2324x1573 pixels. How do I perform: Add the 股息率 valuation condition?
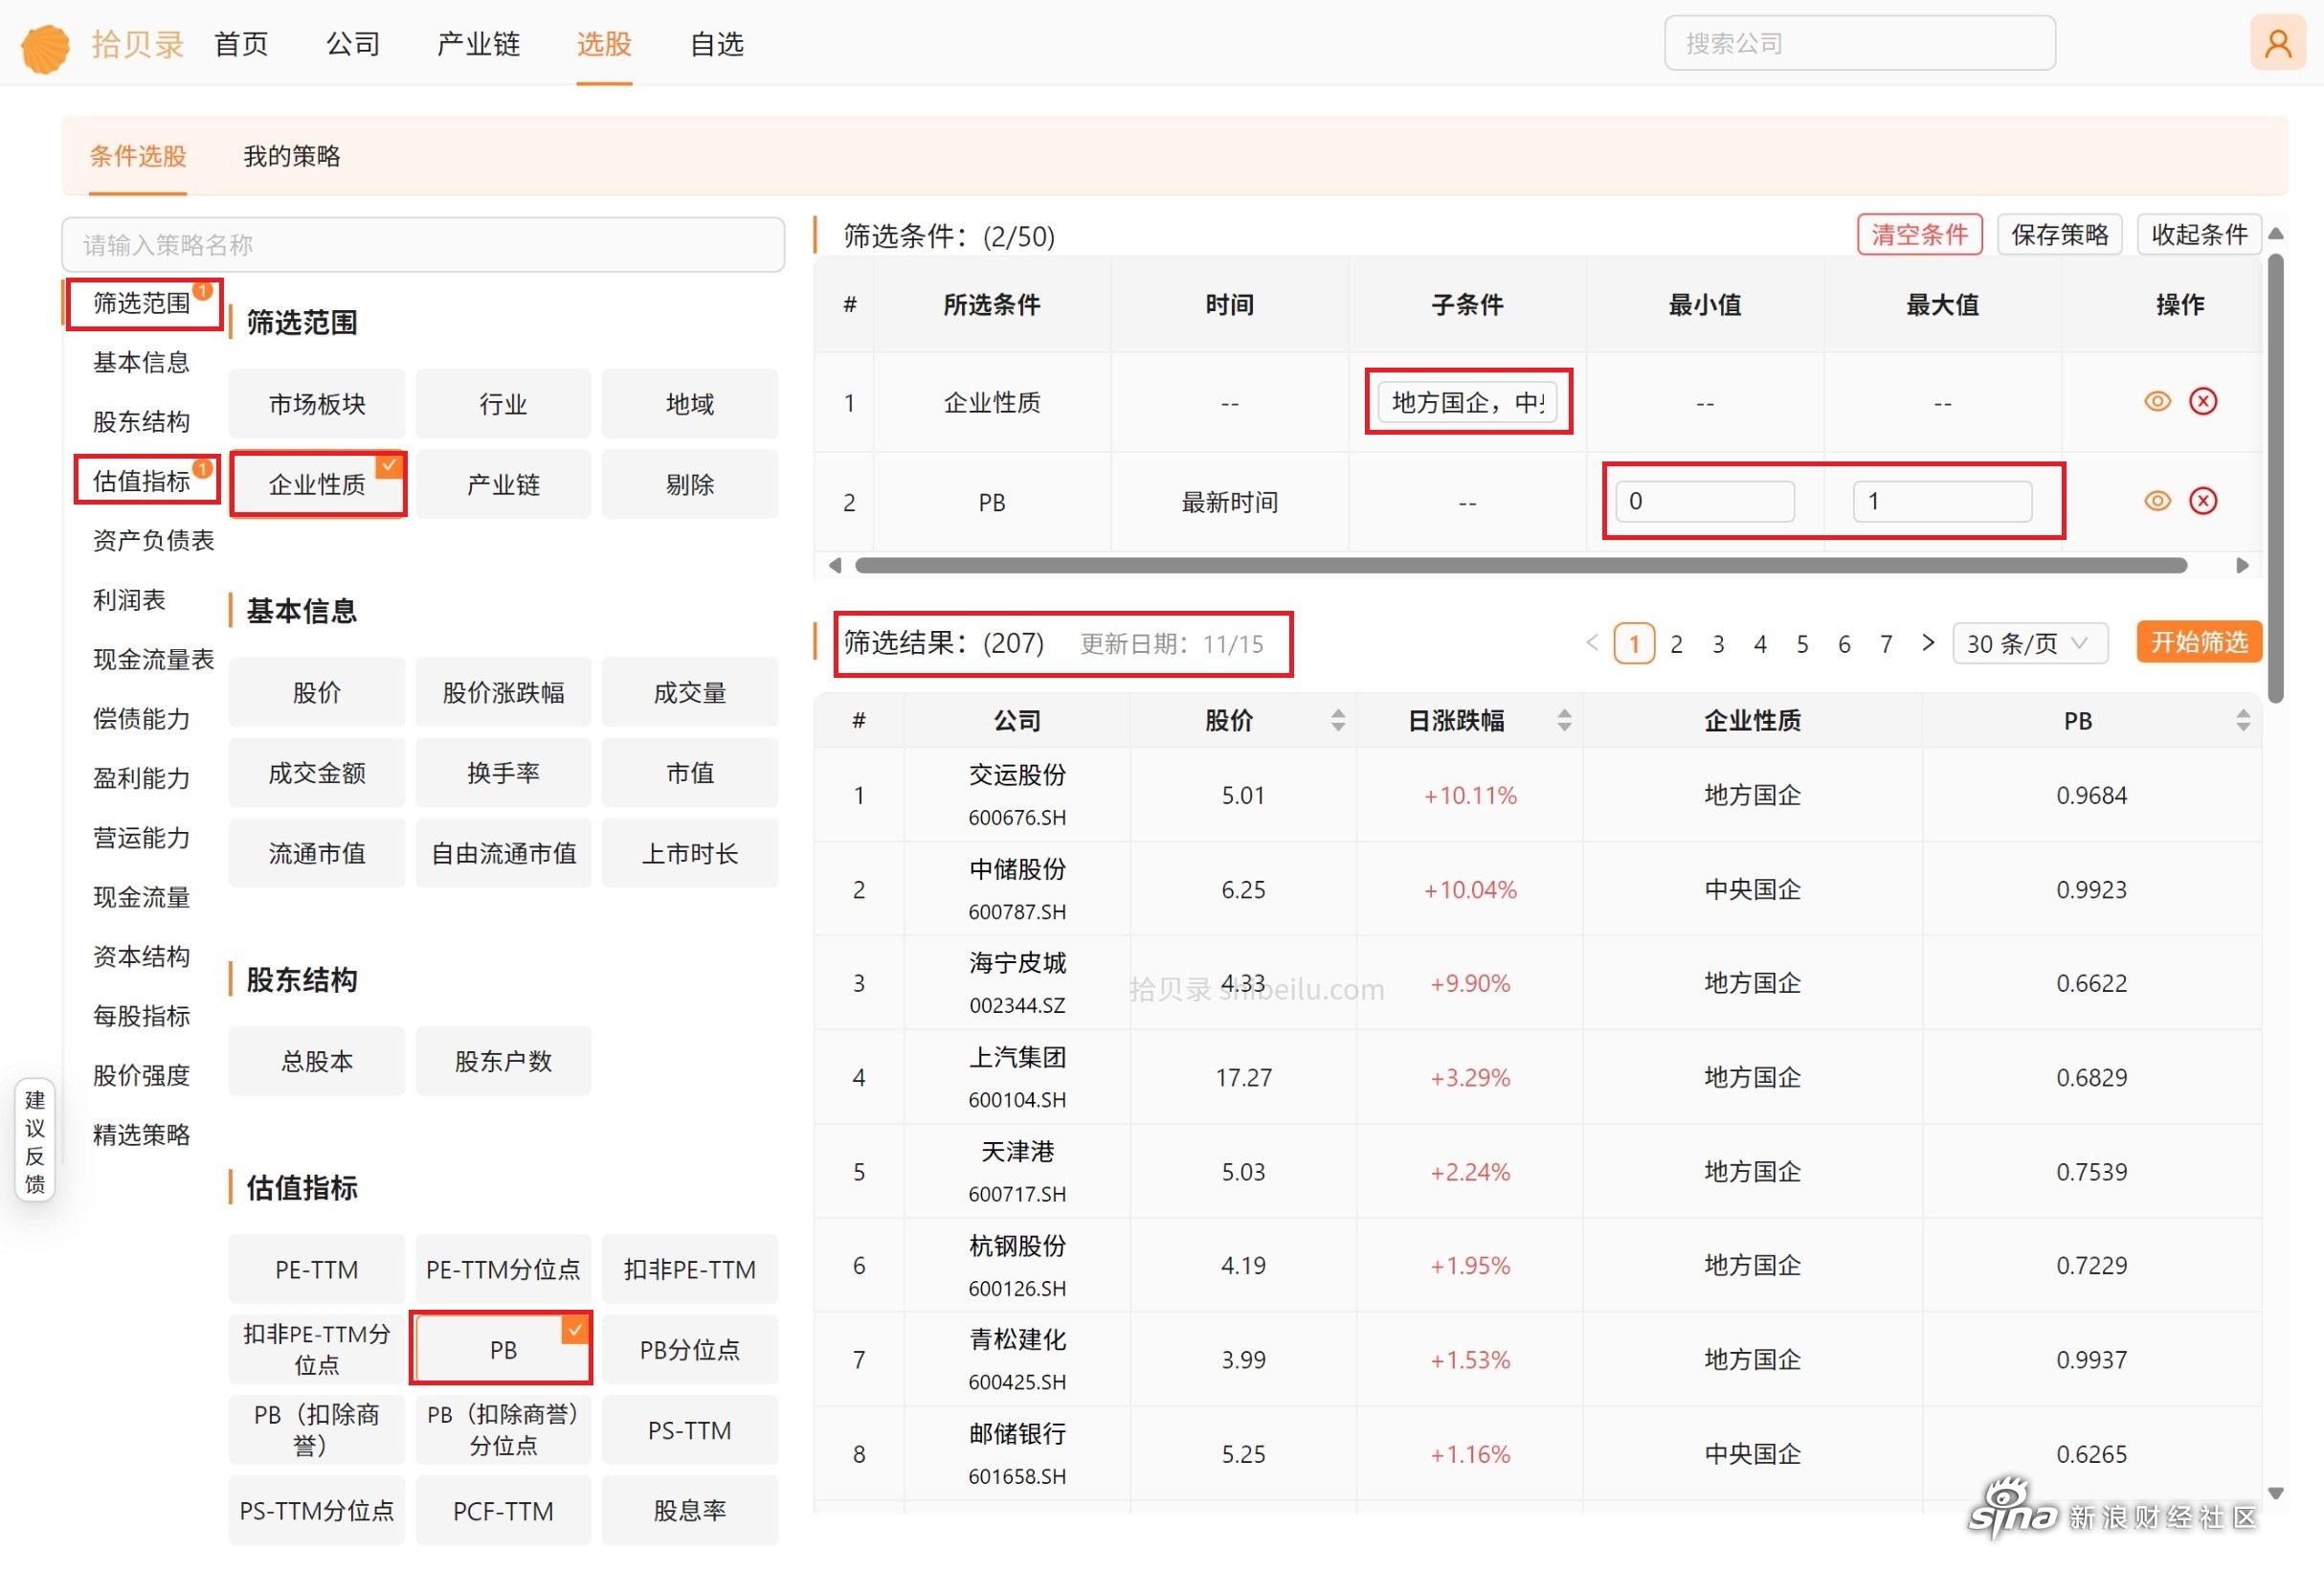tap(690, 1510)
